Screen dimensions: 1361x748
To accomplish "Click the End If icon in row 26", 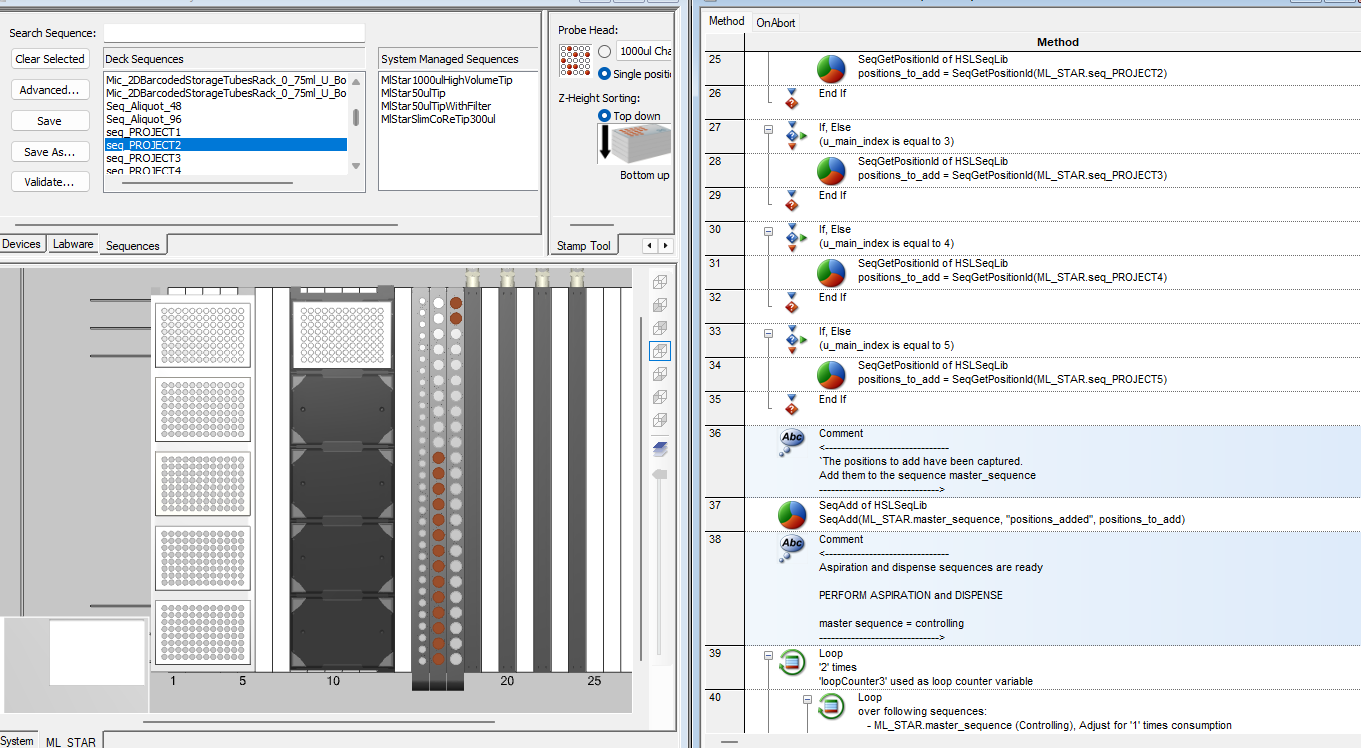I will pos(792,97).
